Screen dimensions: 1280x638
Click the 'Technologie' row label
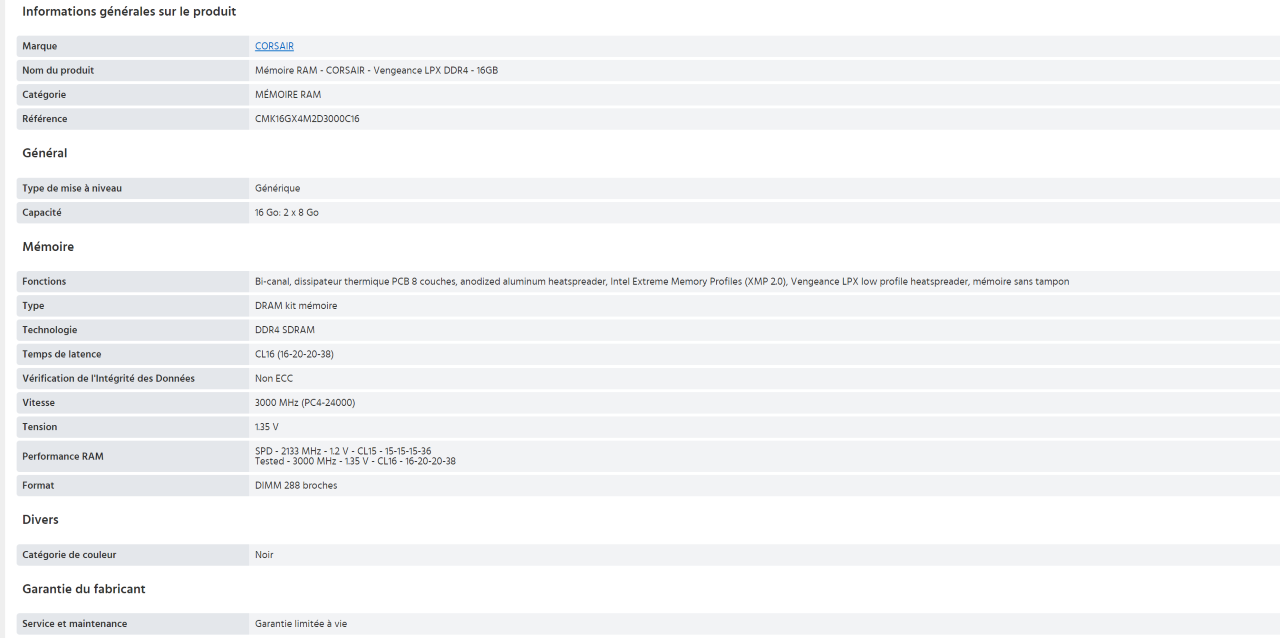(x=50, y=329)
